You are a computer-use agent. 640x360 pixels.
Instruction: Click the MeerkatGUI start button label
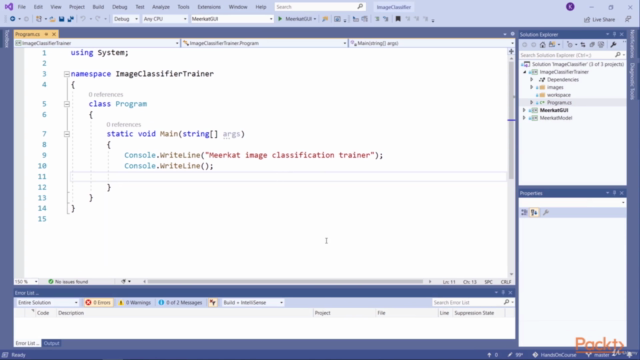298,19
